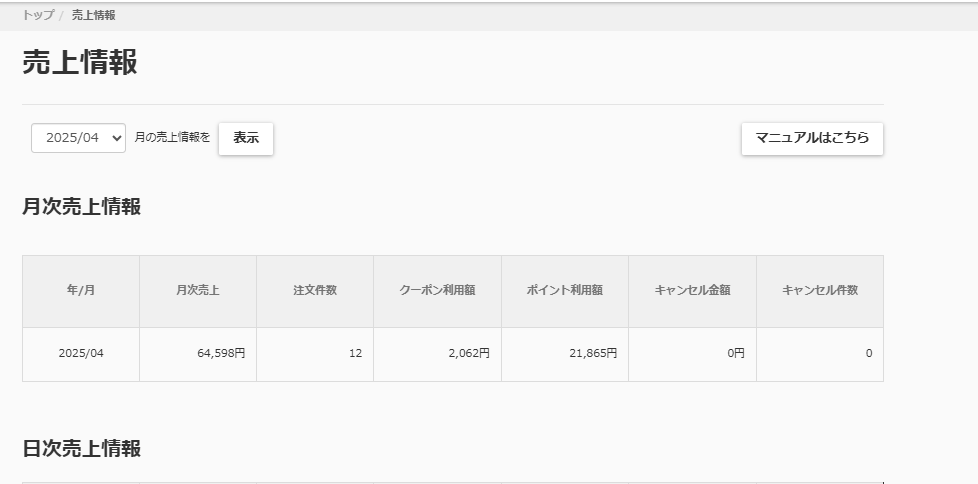Select the 注文件数 column header
This screenshot has height=484, width=978.
(x=315, y=291)
